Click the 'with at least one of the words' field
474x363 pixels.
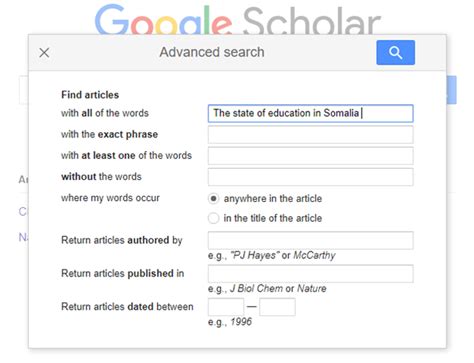point(311,156)
